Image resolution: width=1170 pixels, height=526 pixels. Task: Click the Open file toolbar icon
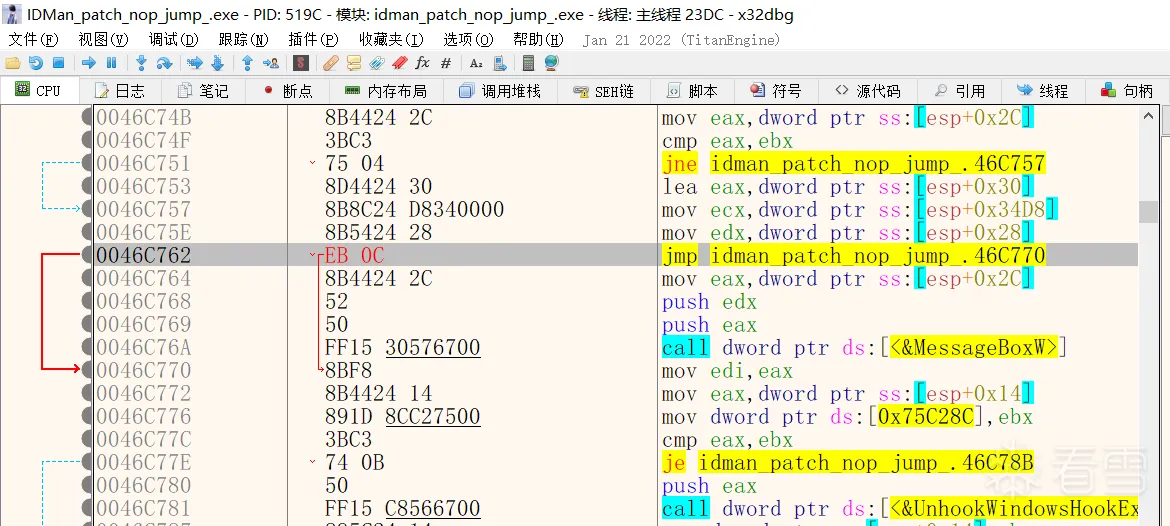point(13,63)
